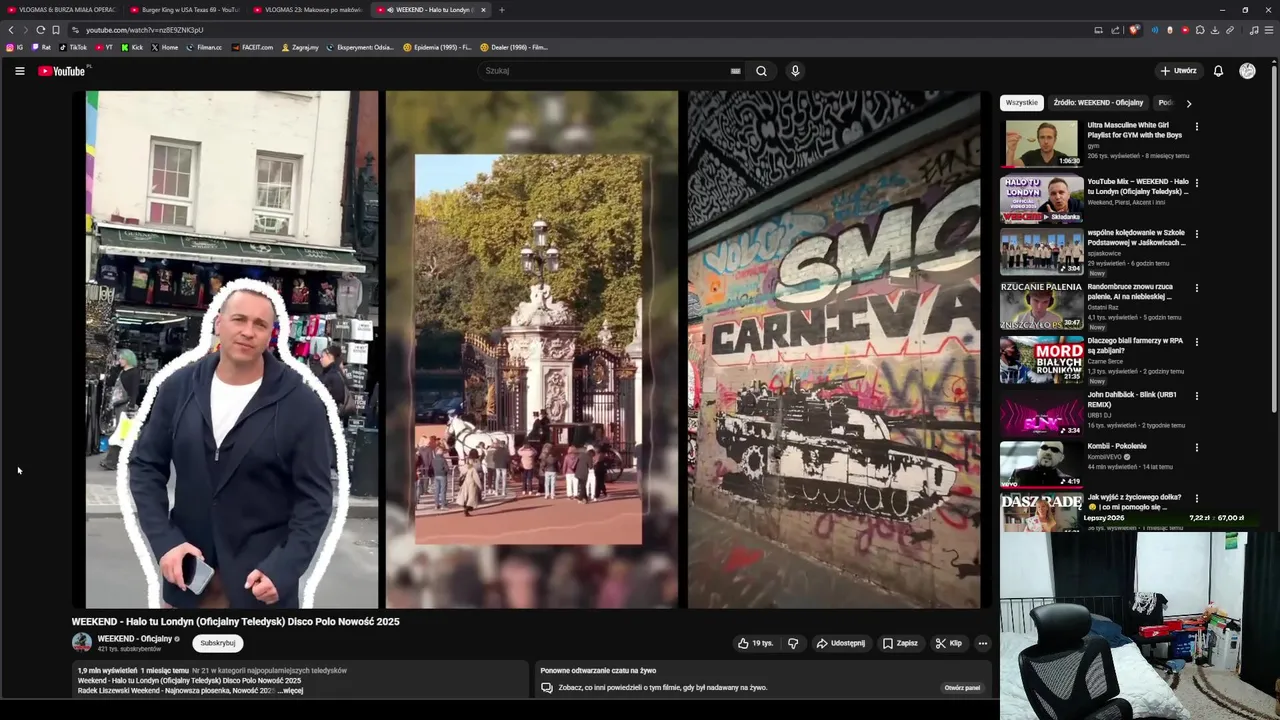
Task: Go back in the browser
Action: click(x=11, y=30)
